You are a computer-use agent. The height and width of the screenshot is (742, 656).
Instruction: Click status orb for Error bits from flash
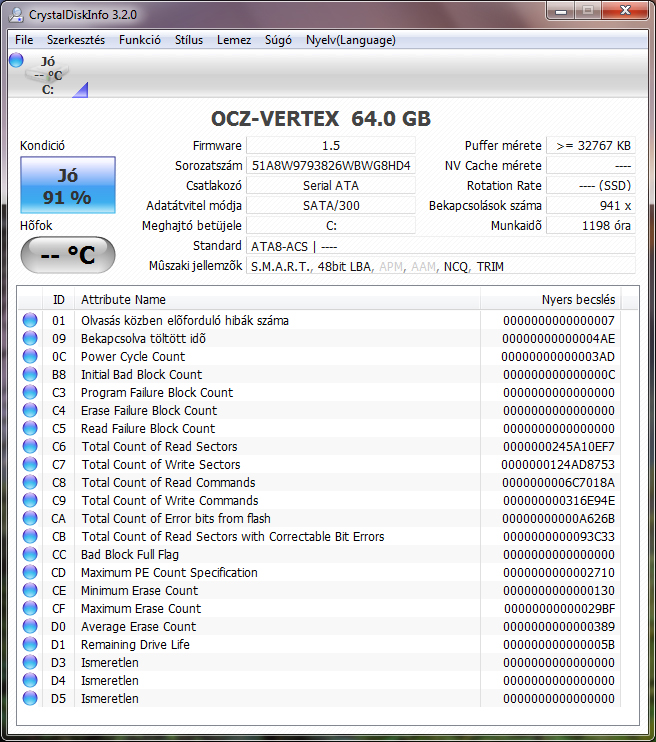[30, 518]
